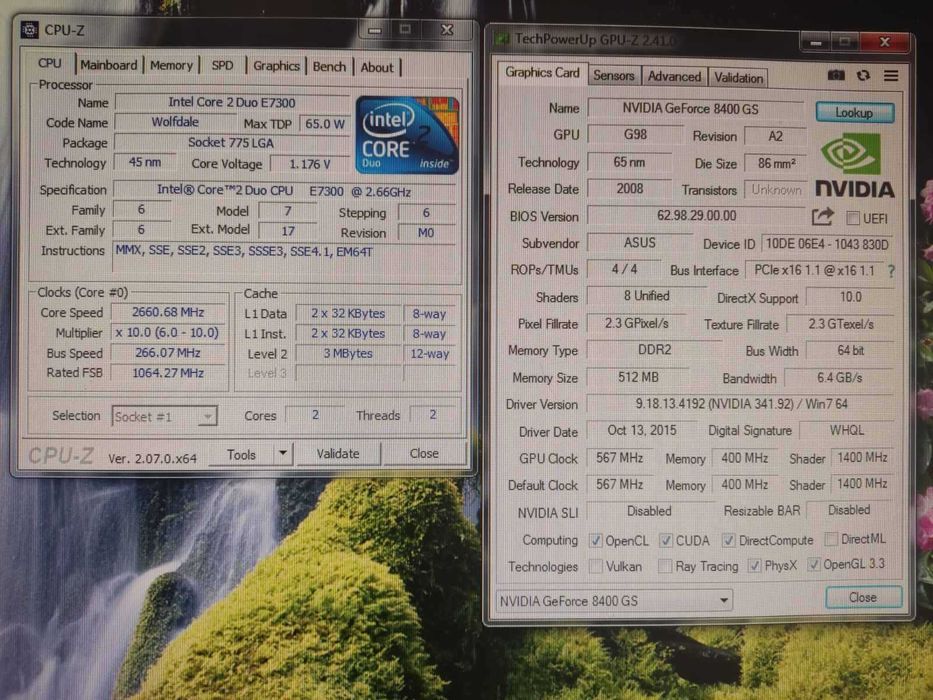The image size is (933, 700).
Task: Click the Digital Signature value WHQL
Action: [x=846, y=430]
